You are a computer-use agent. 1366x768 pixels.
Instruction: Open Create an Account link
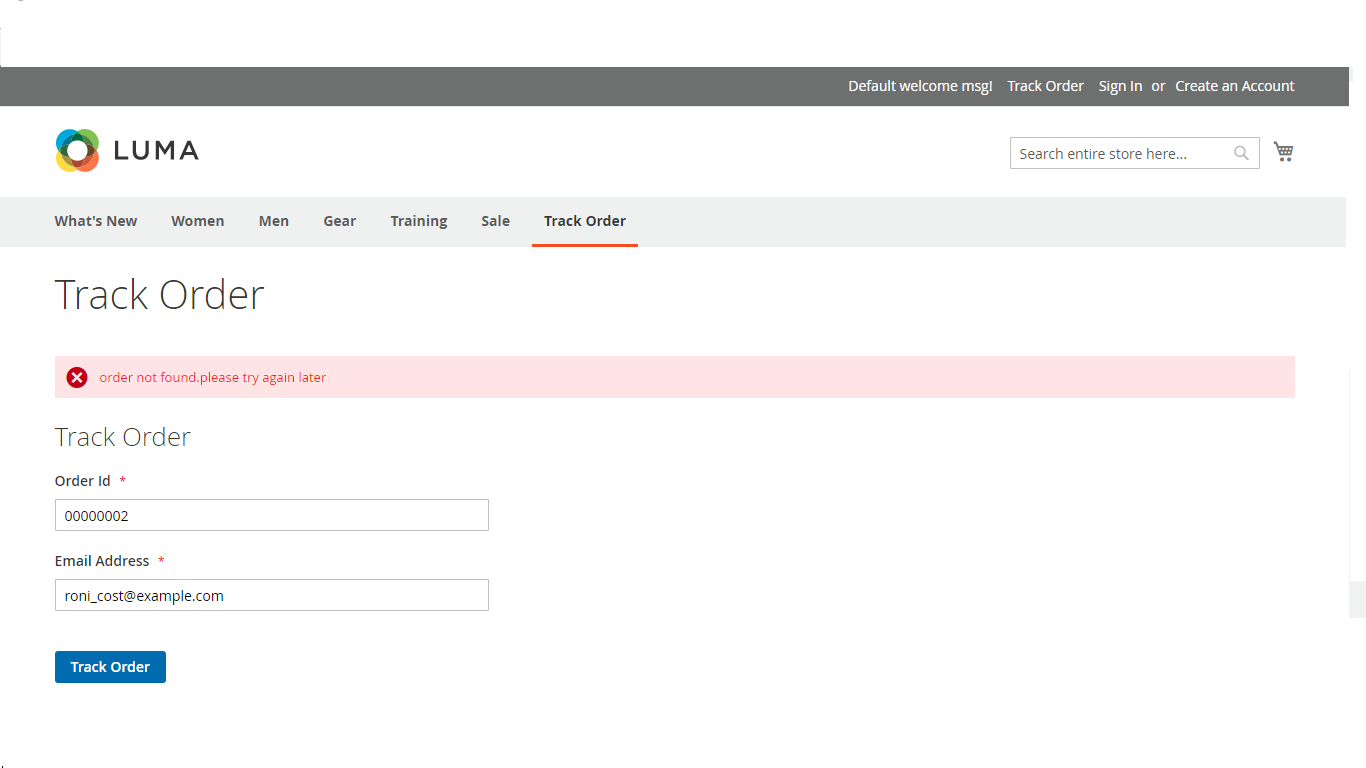point(1234,86)
